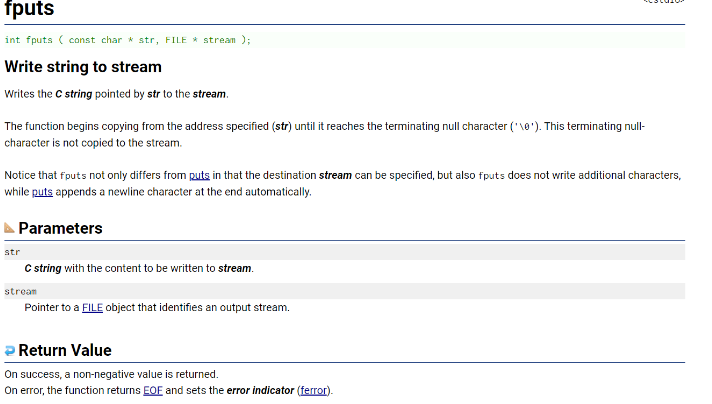
Task: Open the cstdio header link at top right
Action: (663, 2)
